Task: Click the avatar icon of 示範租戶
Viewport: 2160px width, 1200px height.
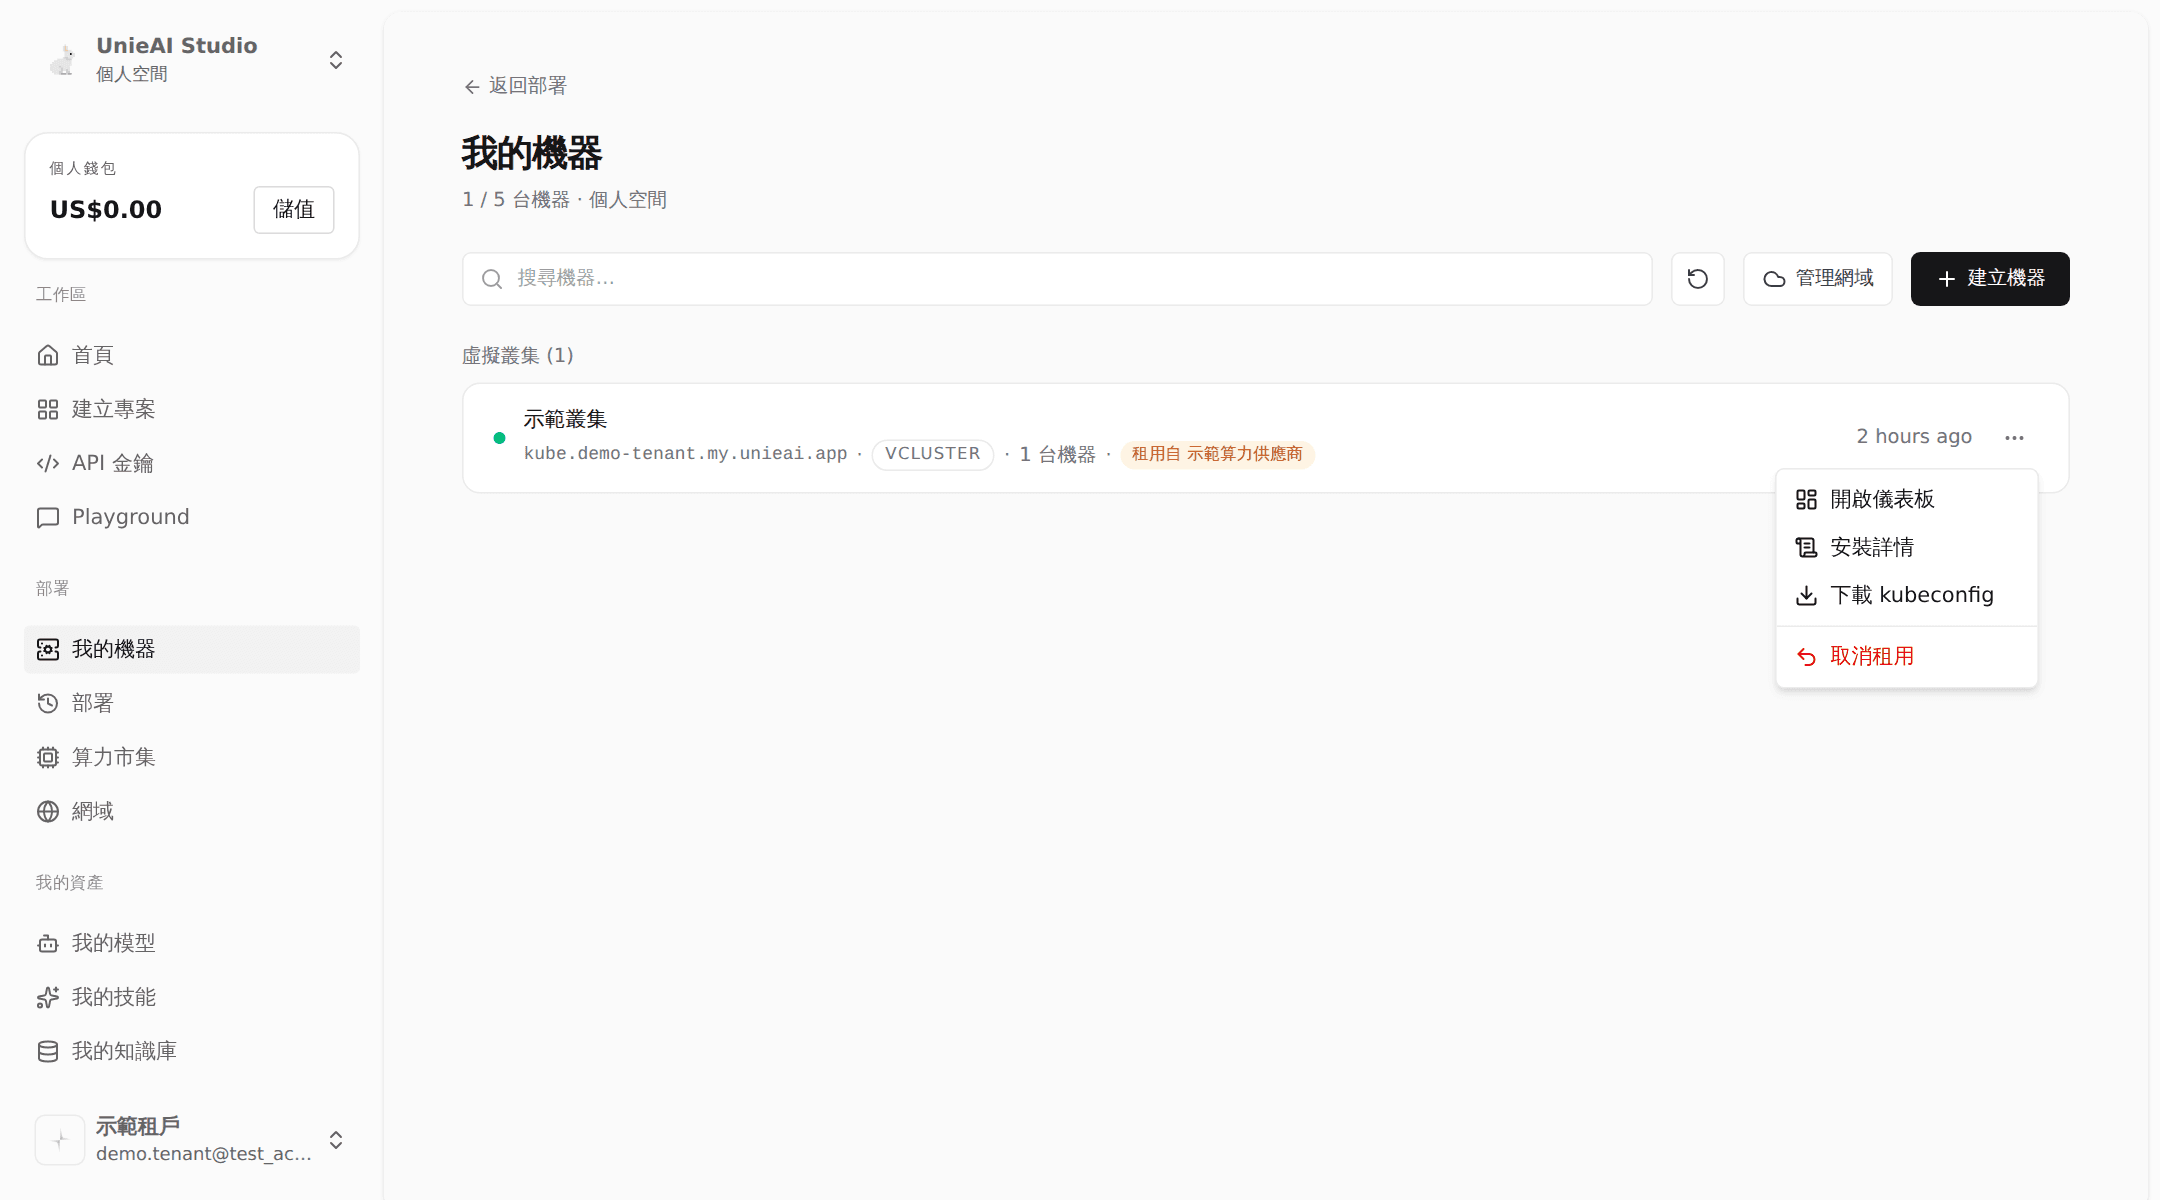Action: pos(60,1140)
